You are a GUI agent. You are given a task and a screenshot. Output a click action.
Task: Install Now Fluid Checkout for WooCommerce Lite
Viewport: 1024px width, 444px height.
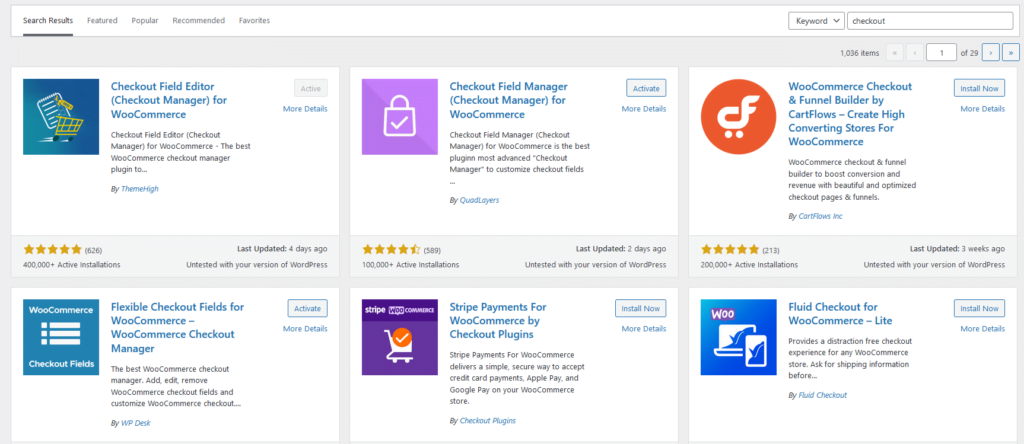979,308
